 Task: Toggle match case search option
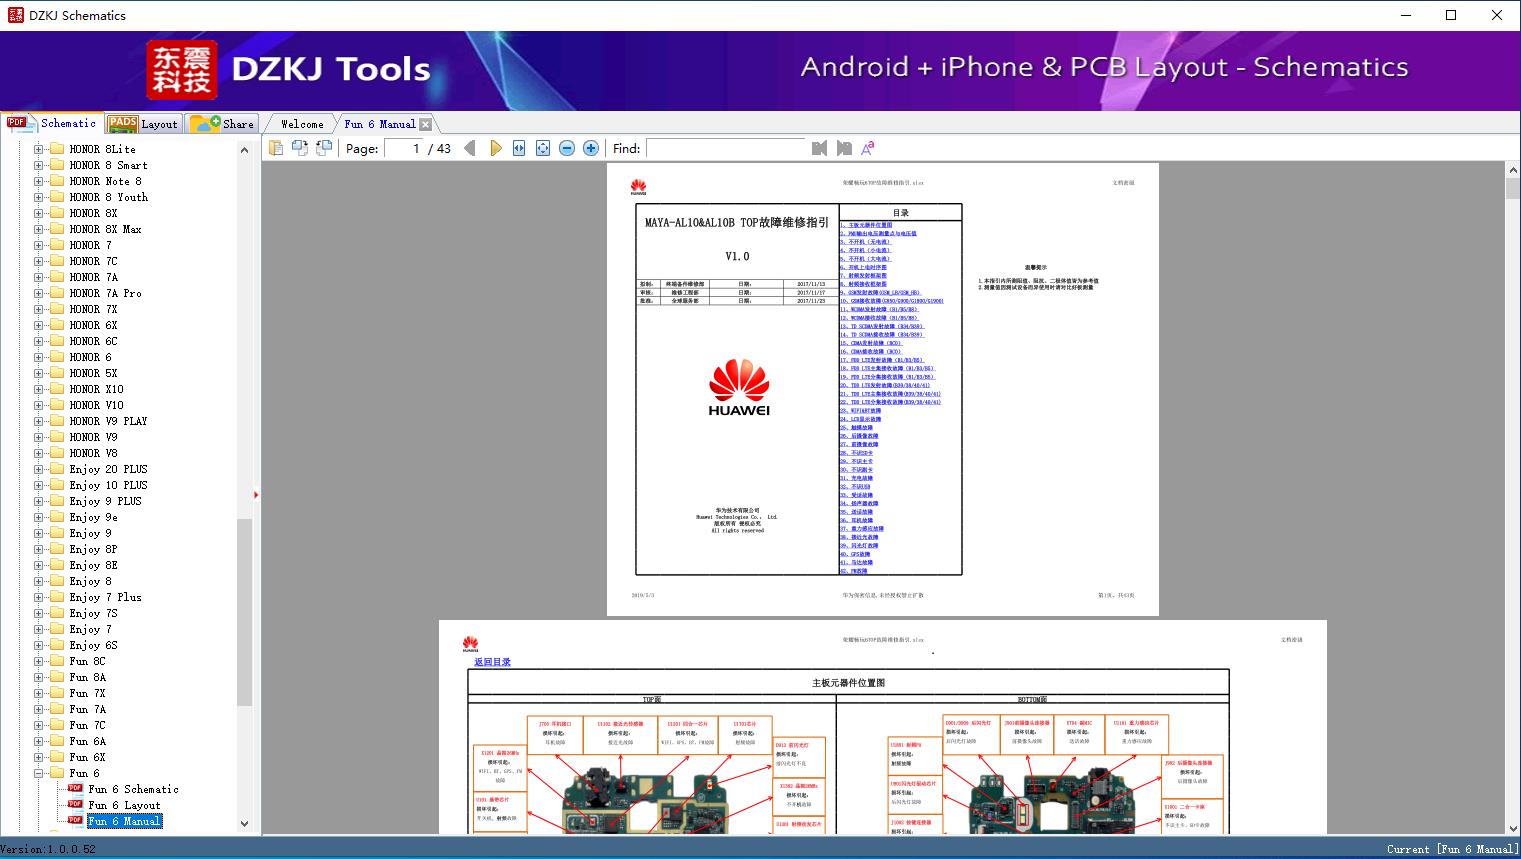868,148
